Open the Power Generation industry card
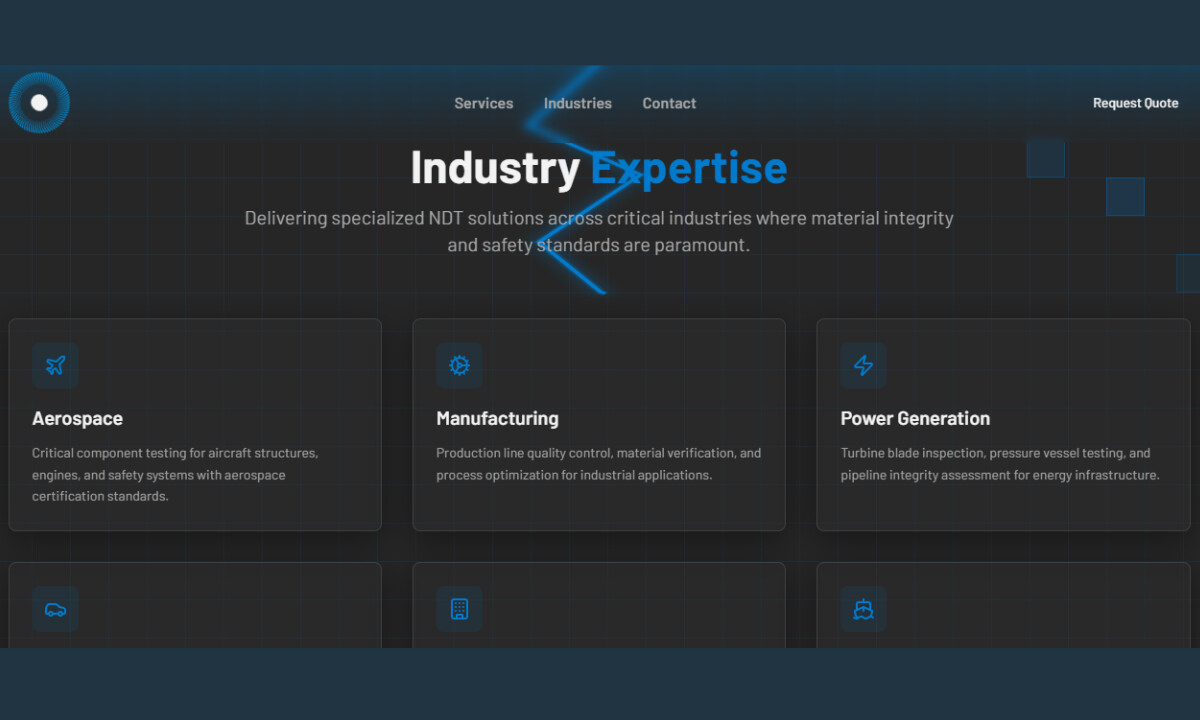This screenshot has height=720, width=1200. pyautogui.click(x=1003, y=424)
